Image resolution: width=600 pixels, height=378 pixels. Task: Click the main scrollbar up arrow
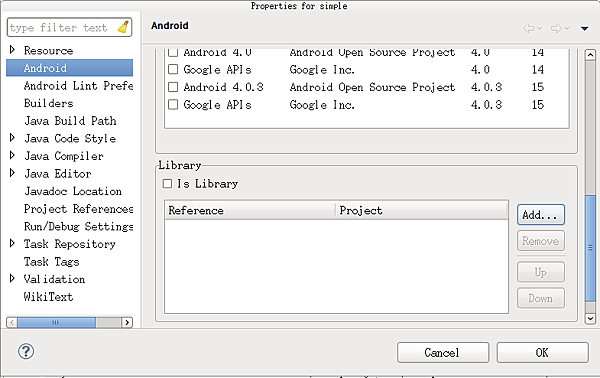click(590, 55)
